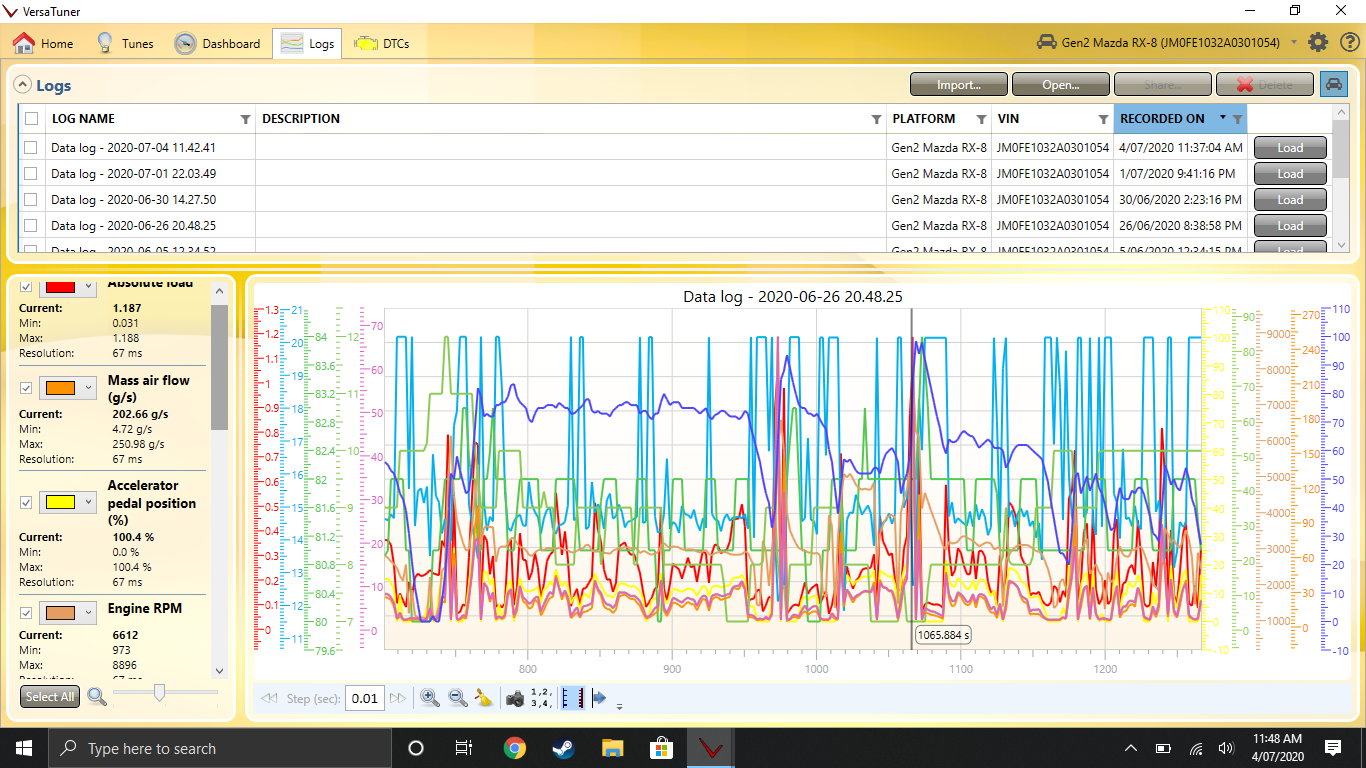Viewport: 1366px width, 768px height.
Task: Load the 2020-07-04 11.42.41 data log
Action: click(1290, 148)
